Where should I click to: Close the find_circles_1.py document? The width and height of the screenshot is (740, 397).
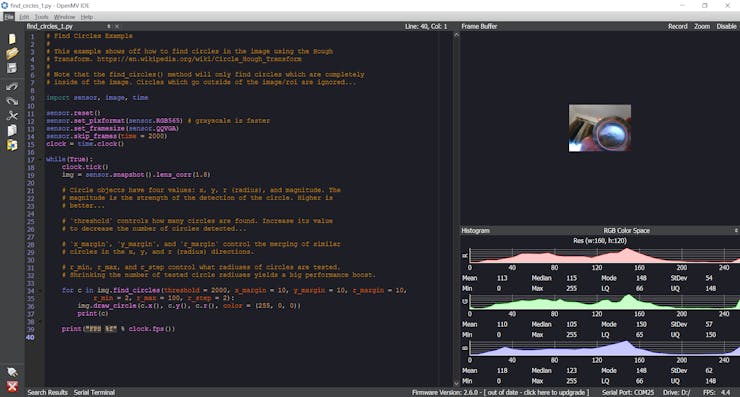click(117, 26)
